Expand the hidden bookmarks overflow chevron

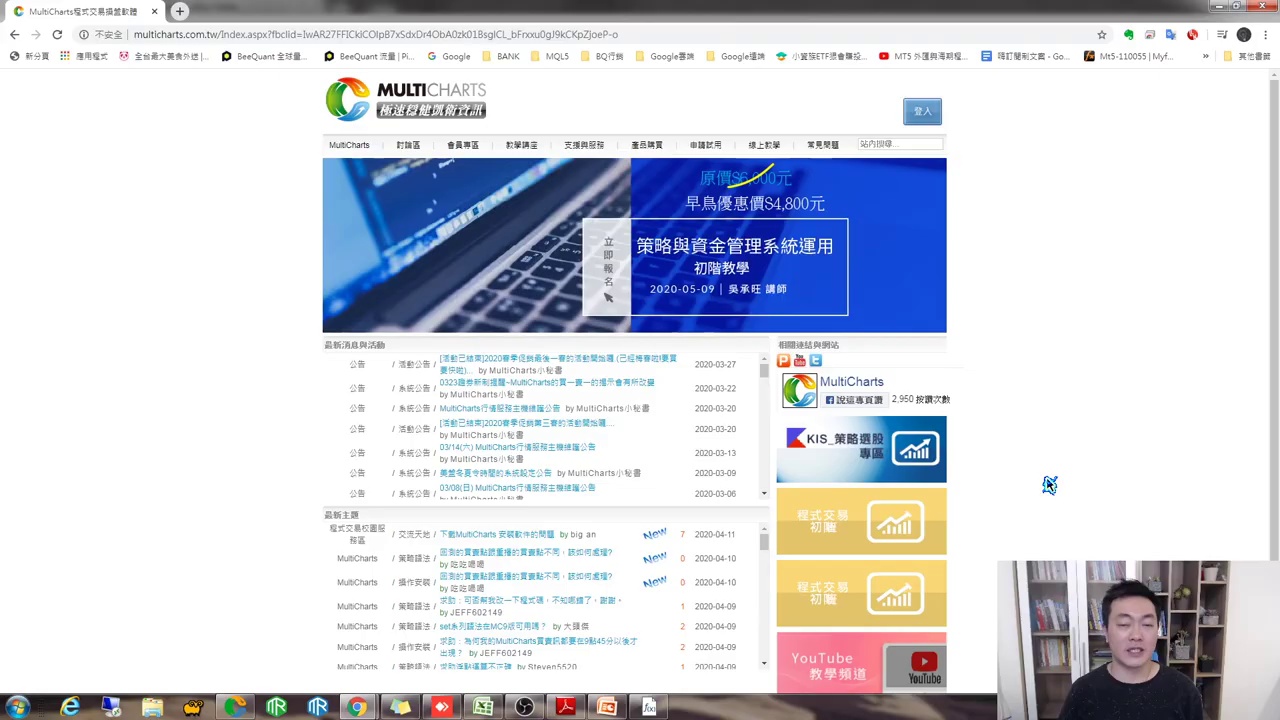point(1205,56)
